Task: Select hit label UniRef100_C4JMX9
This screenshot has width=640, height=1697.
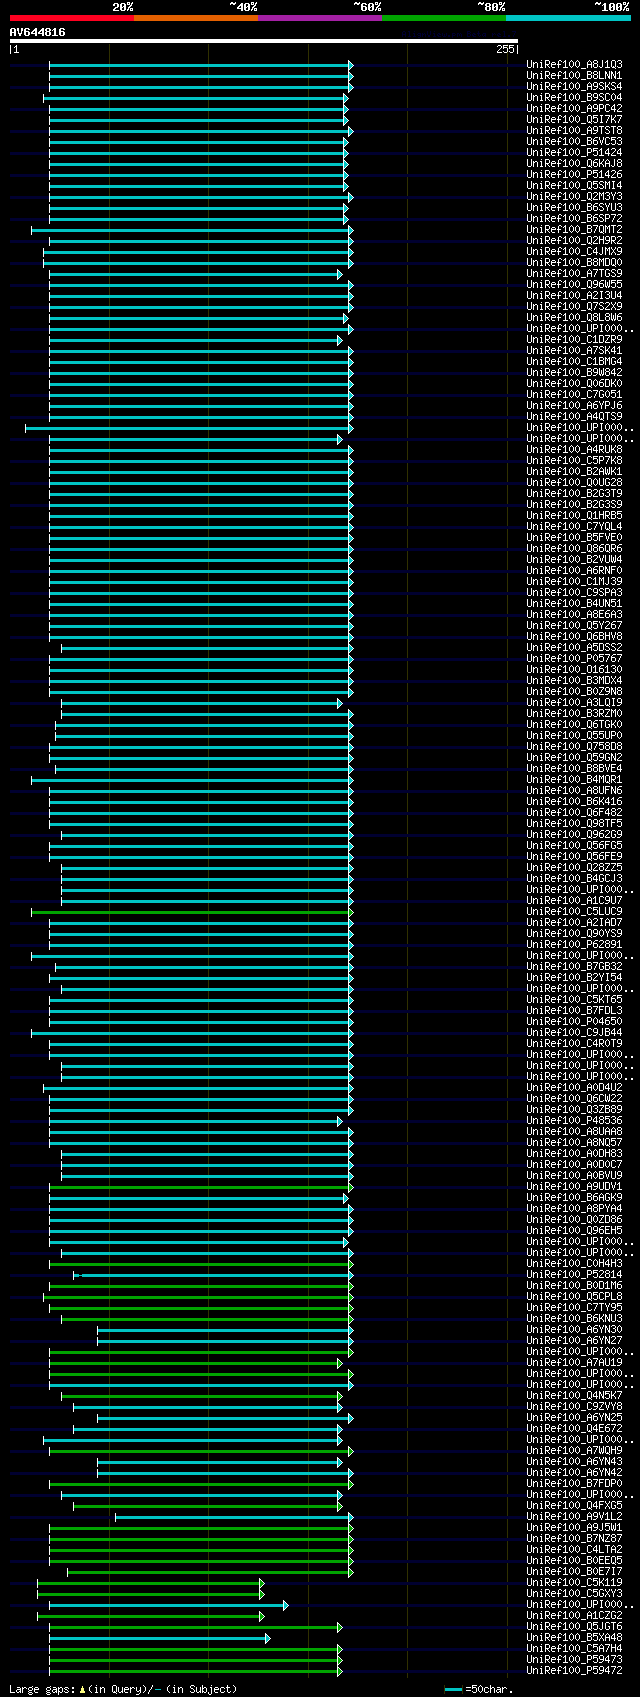Action: pyautogui.click(x=574, y=252)
